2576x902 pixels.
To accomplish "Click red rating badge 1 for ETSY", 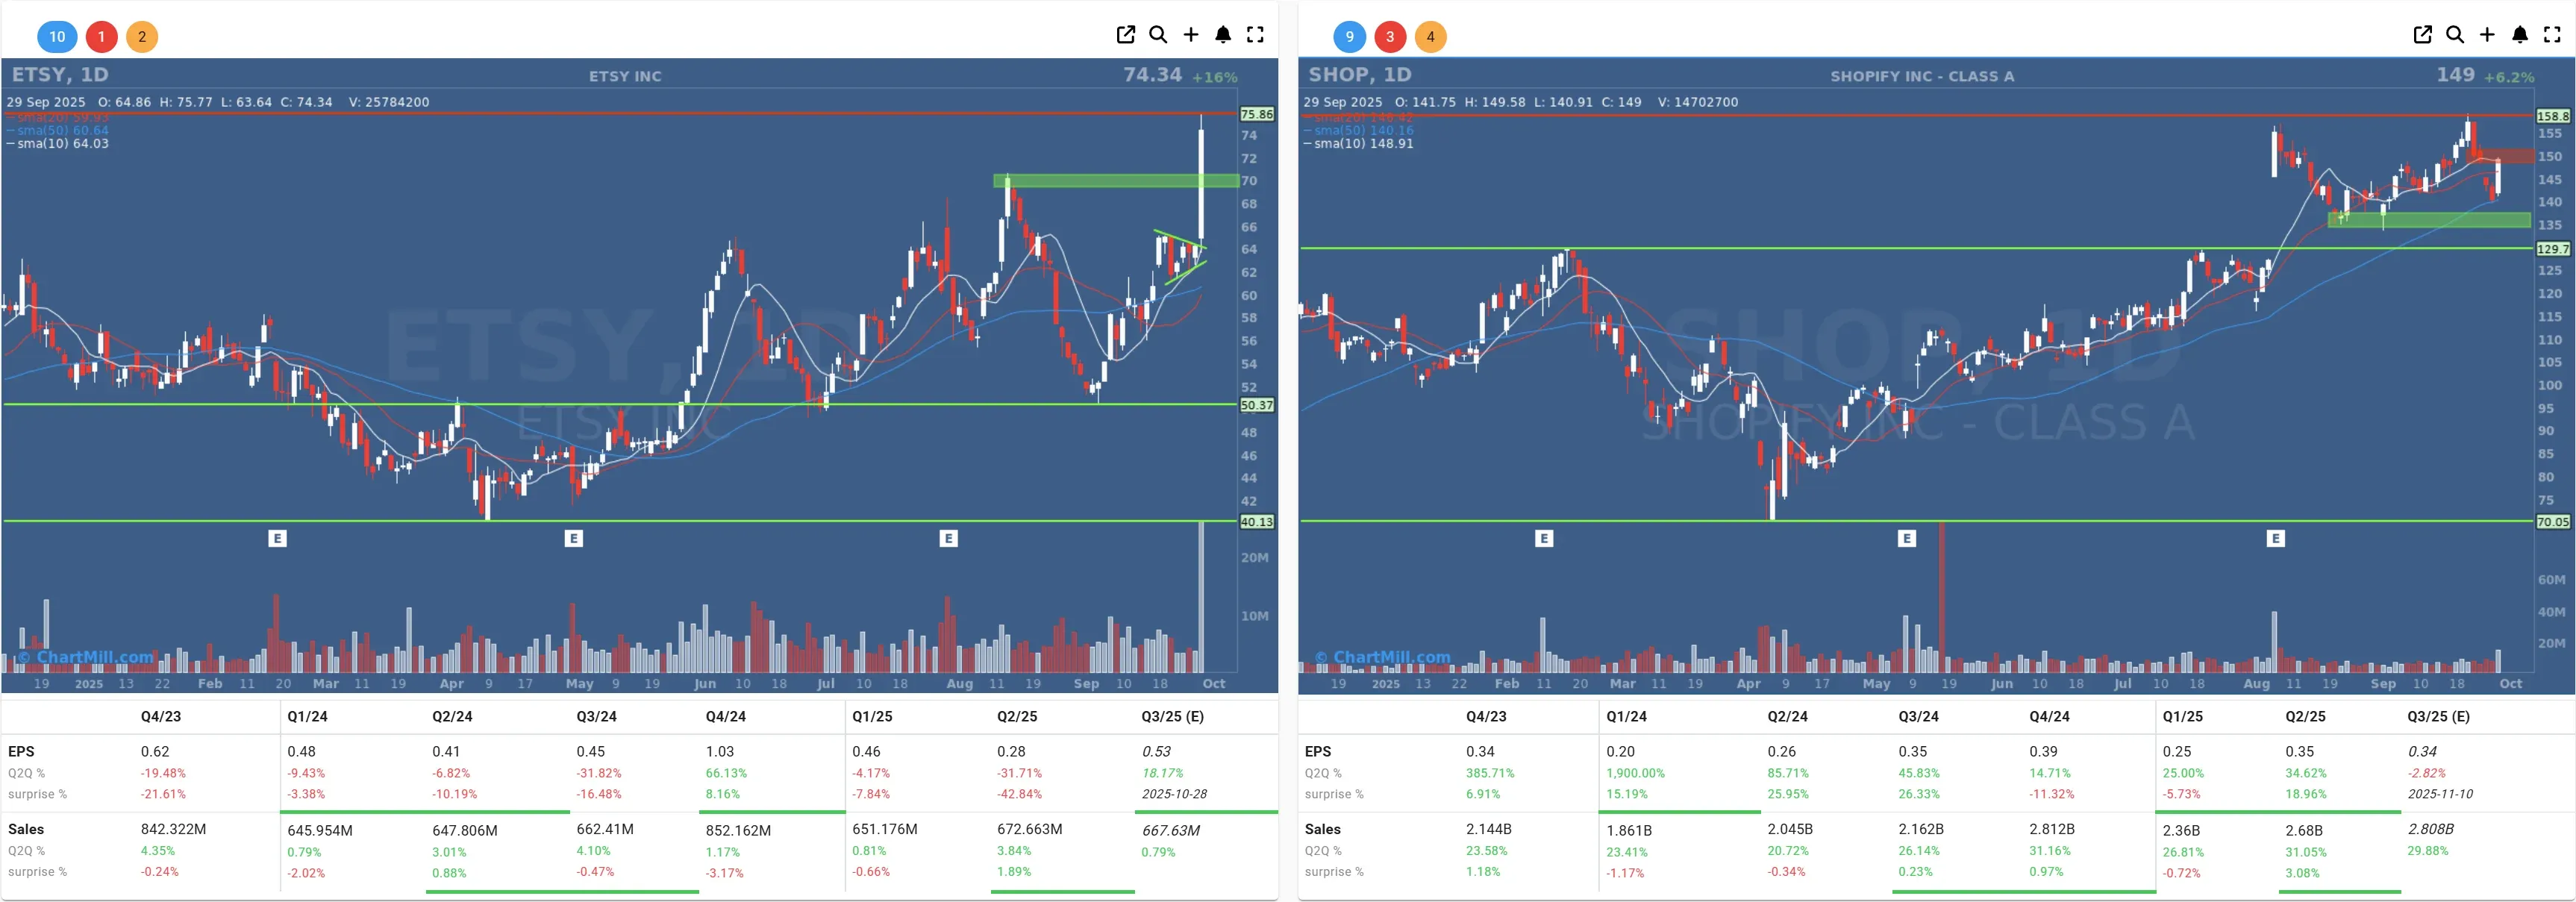I will click(101, 37).
